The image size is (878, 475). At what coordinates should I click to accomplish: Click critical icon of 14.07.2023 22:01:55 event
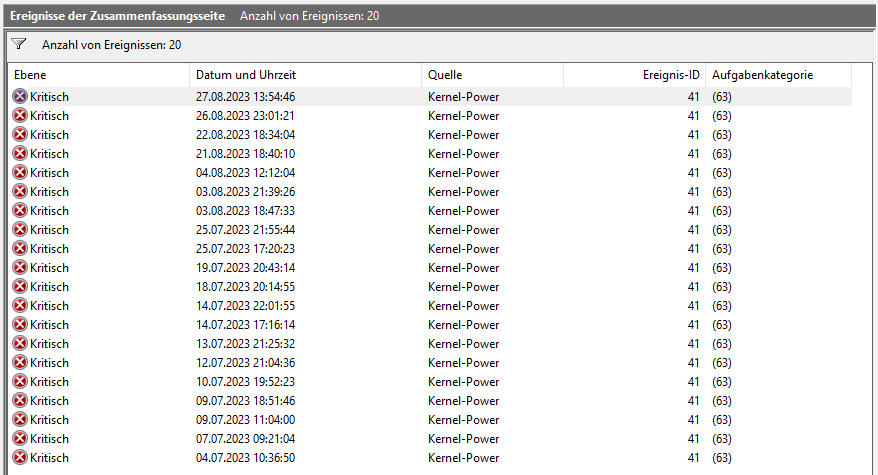20,306
